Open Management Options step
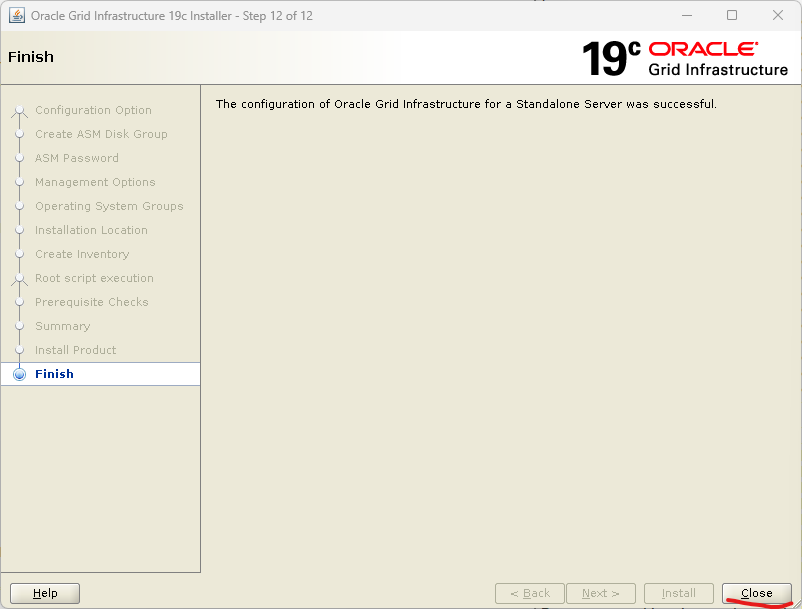 click(x=95, y=182)
